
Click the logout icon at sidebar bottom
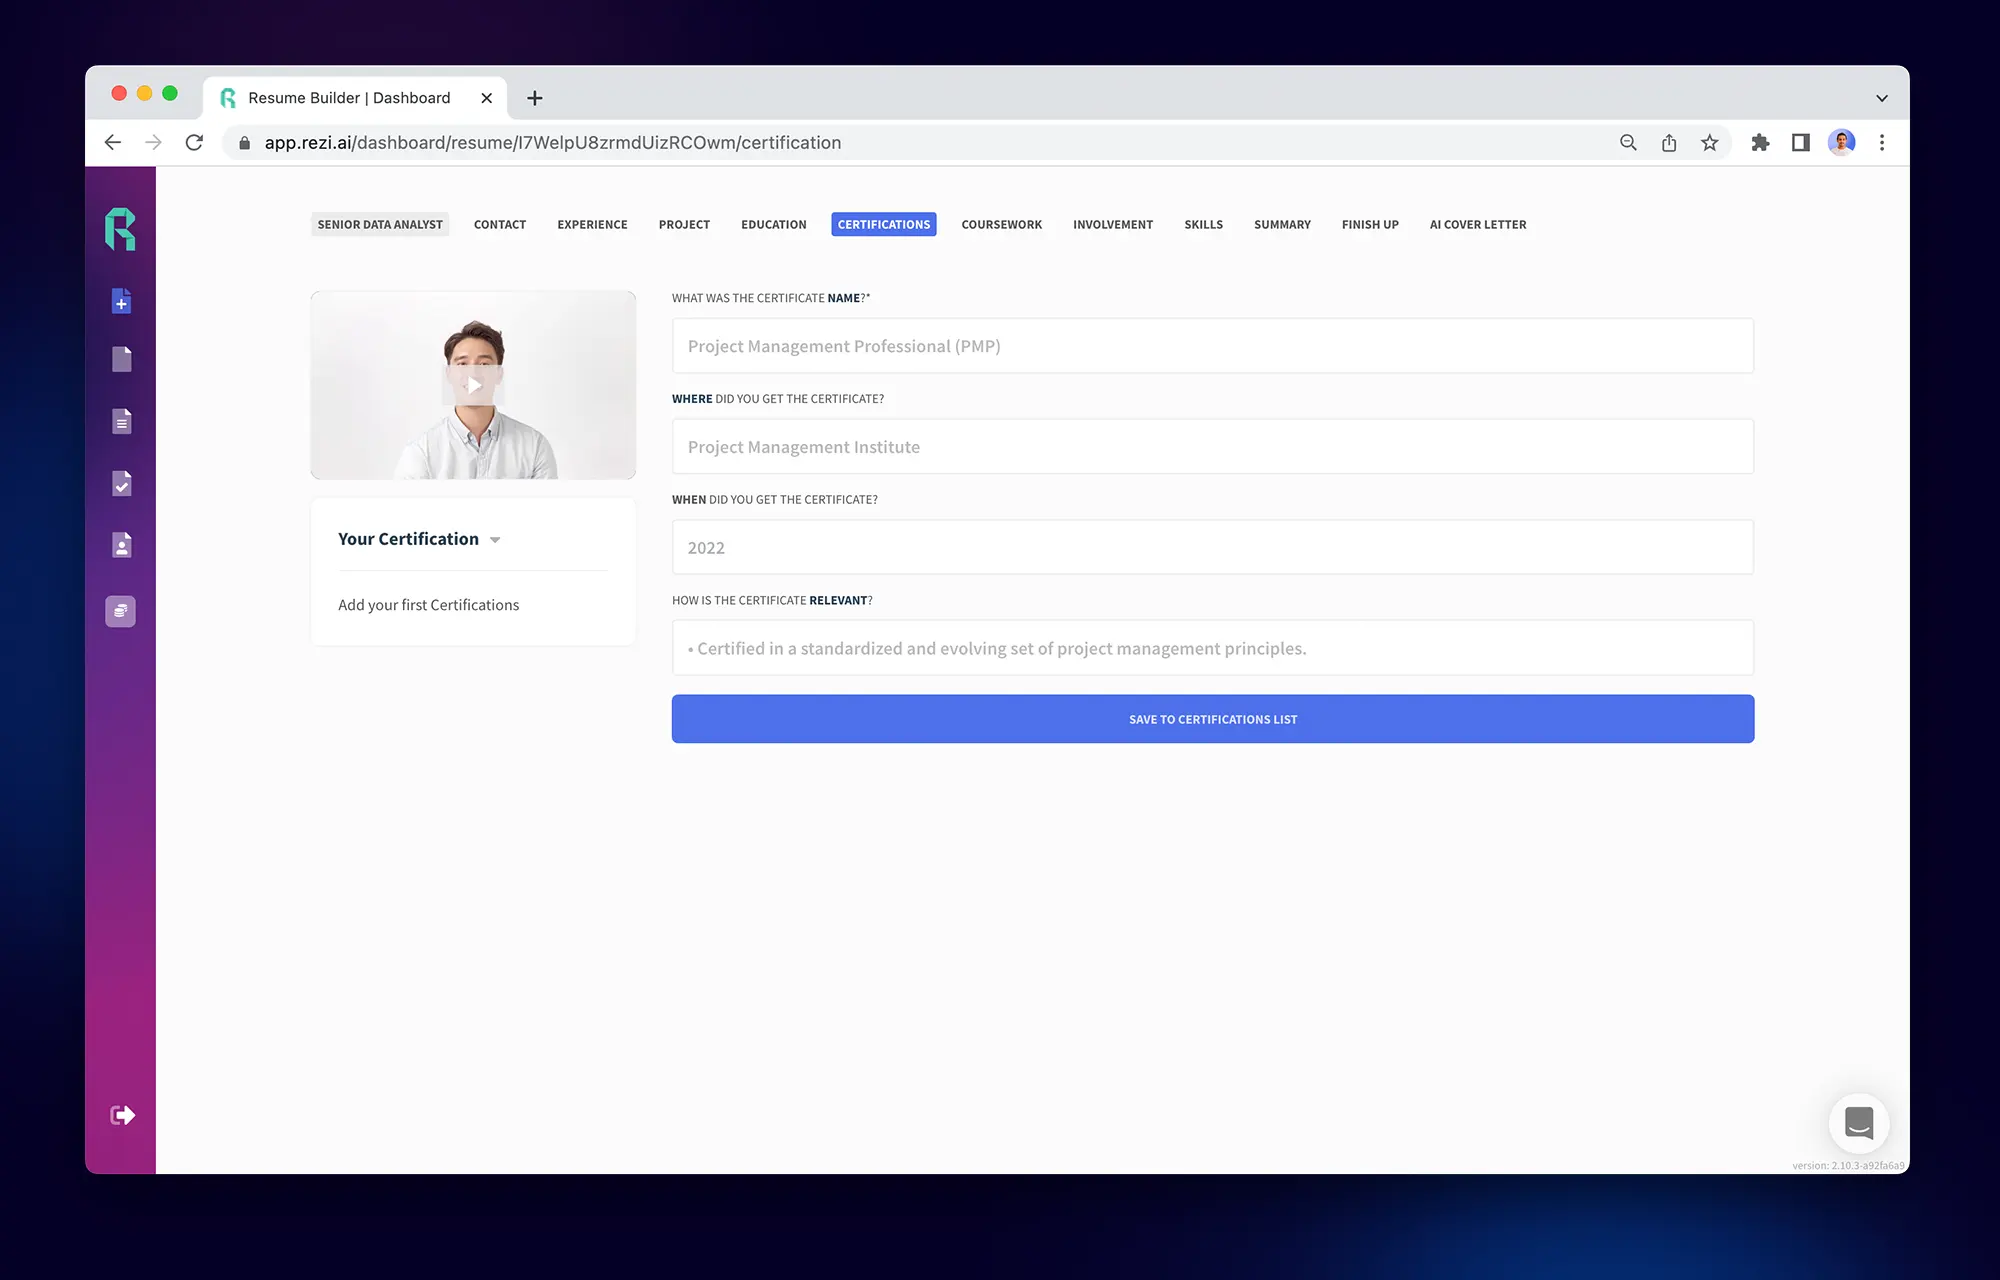click(120, 1113)
